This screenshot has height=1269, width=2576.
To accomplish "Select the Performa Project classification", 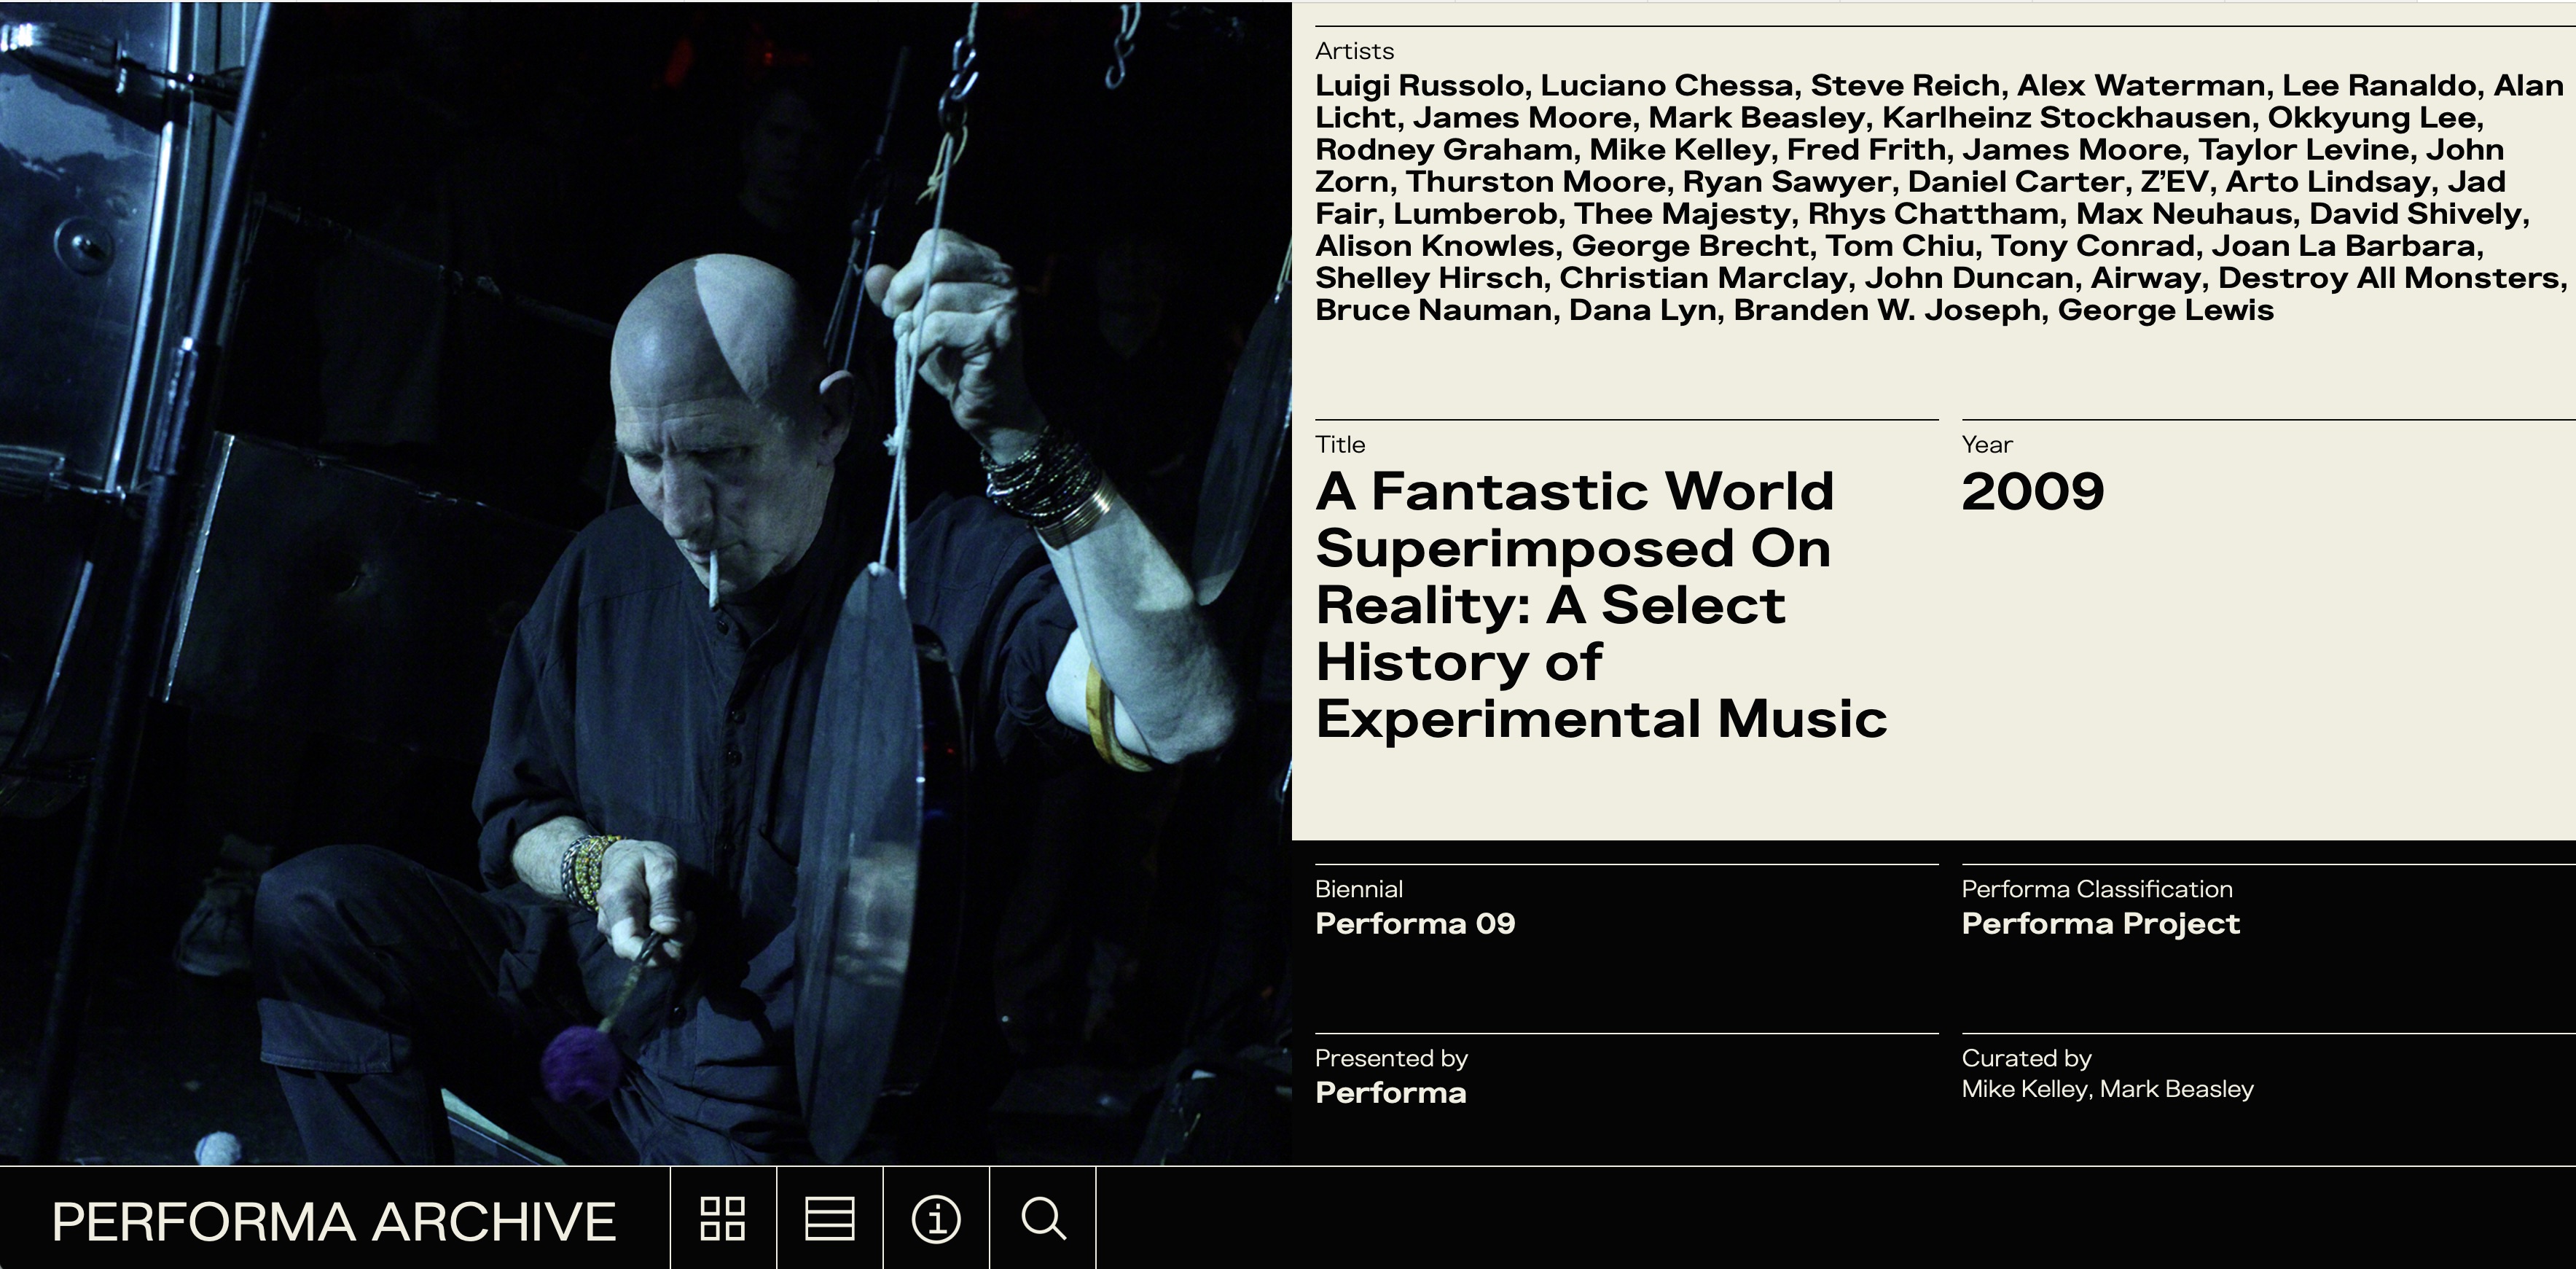I will [x=2100, y=923].
